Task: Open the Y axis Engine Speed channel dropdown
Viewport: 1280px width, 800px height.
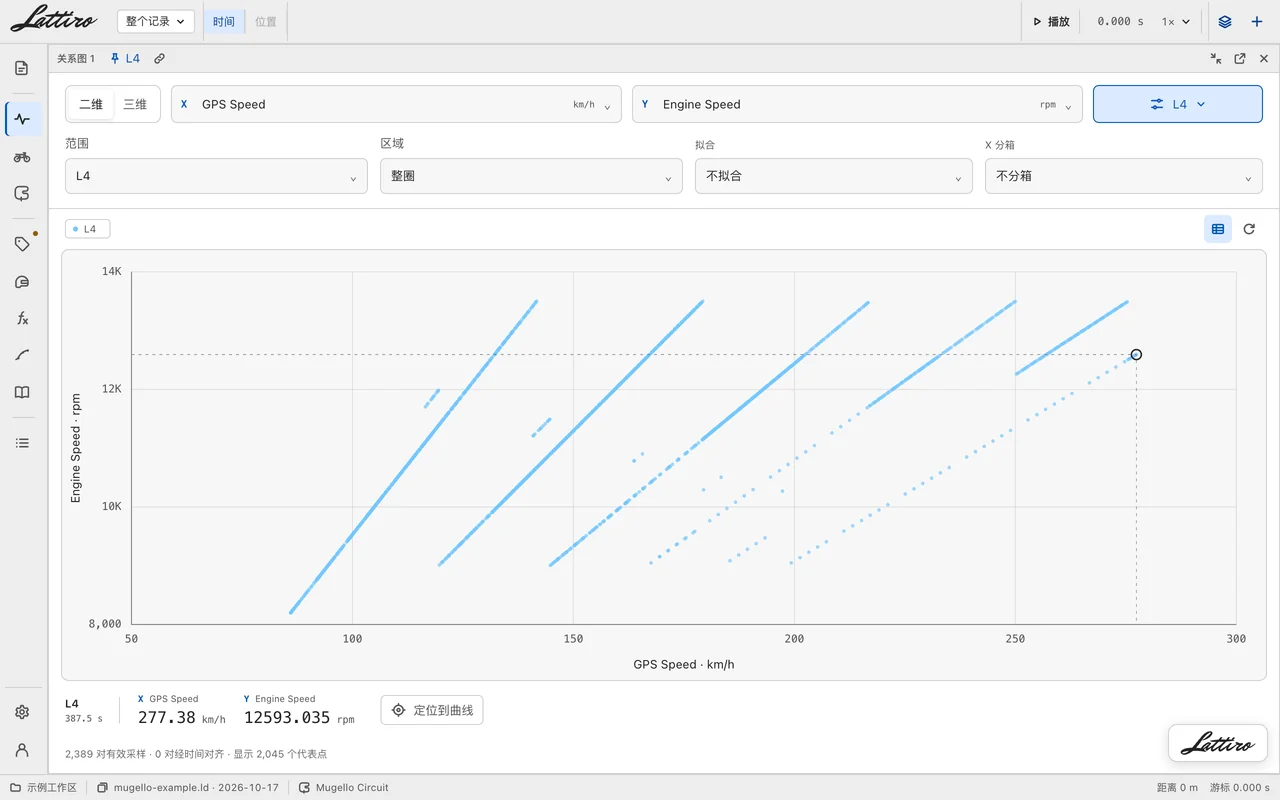Action: click(857, 104)
